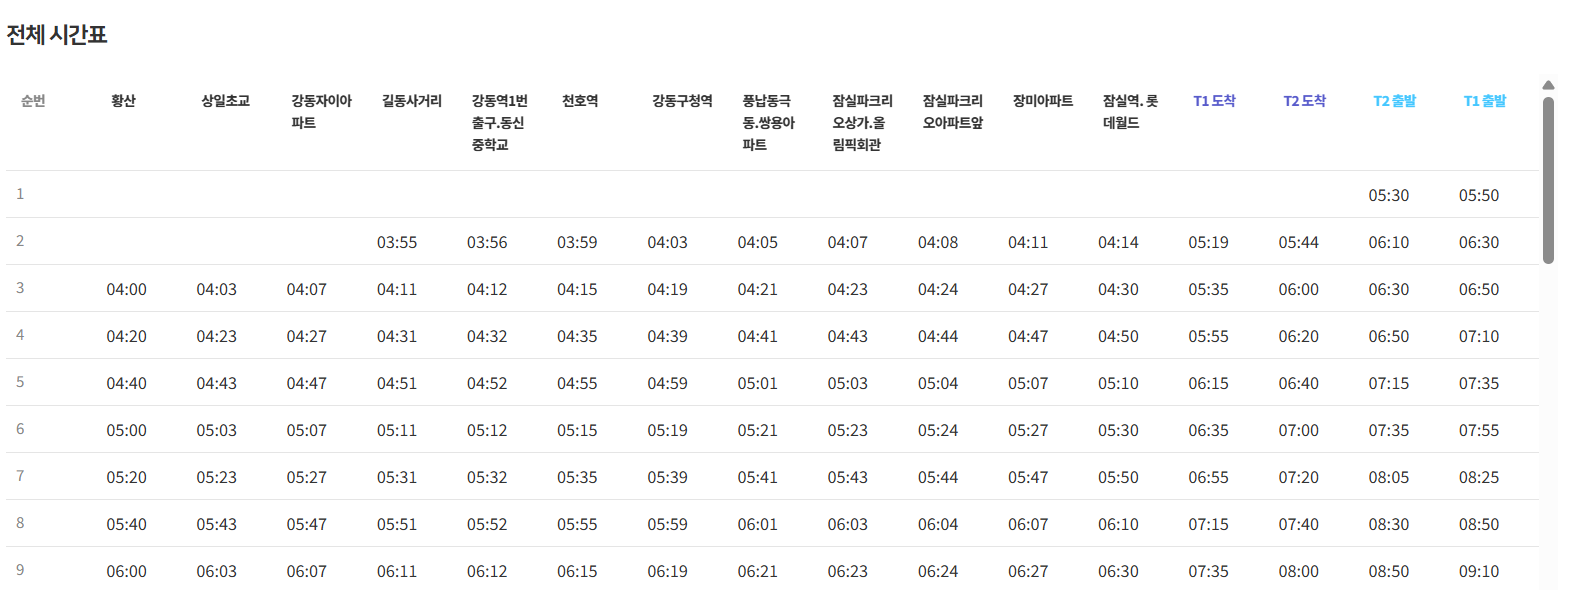The width and height of the screenshot is (1572, 590).
Task: Select the 강동자이아파트 column header
Action: (x=321, y=112)
